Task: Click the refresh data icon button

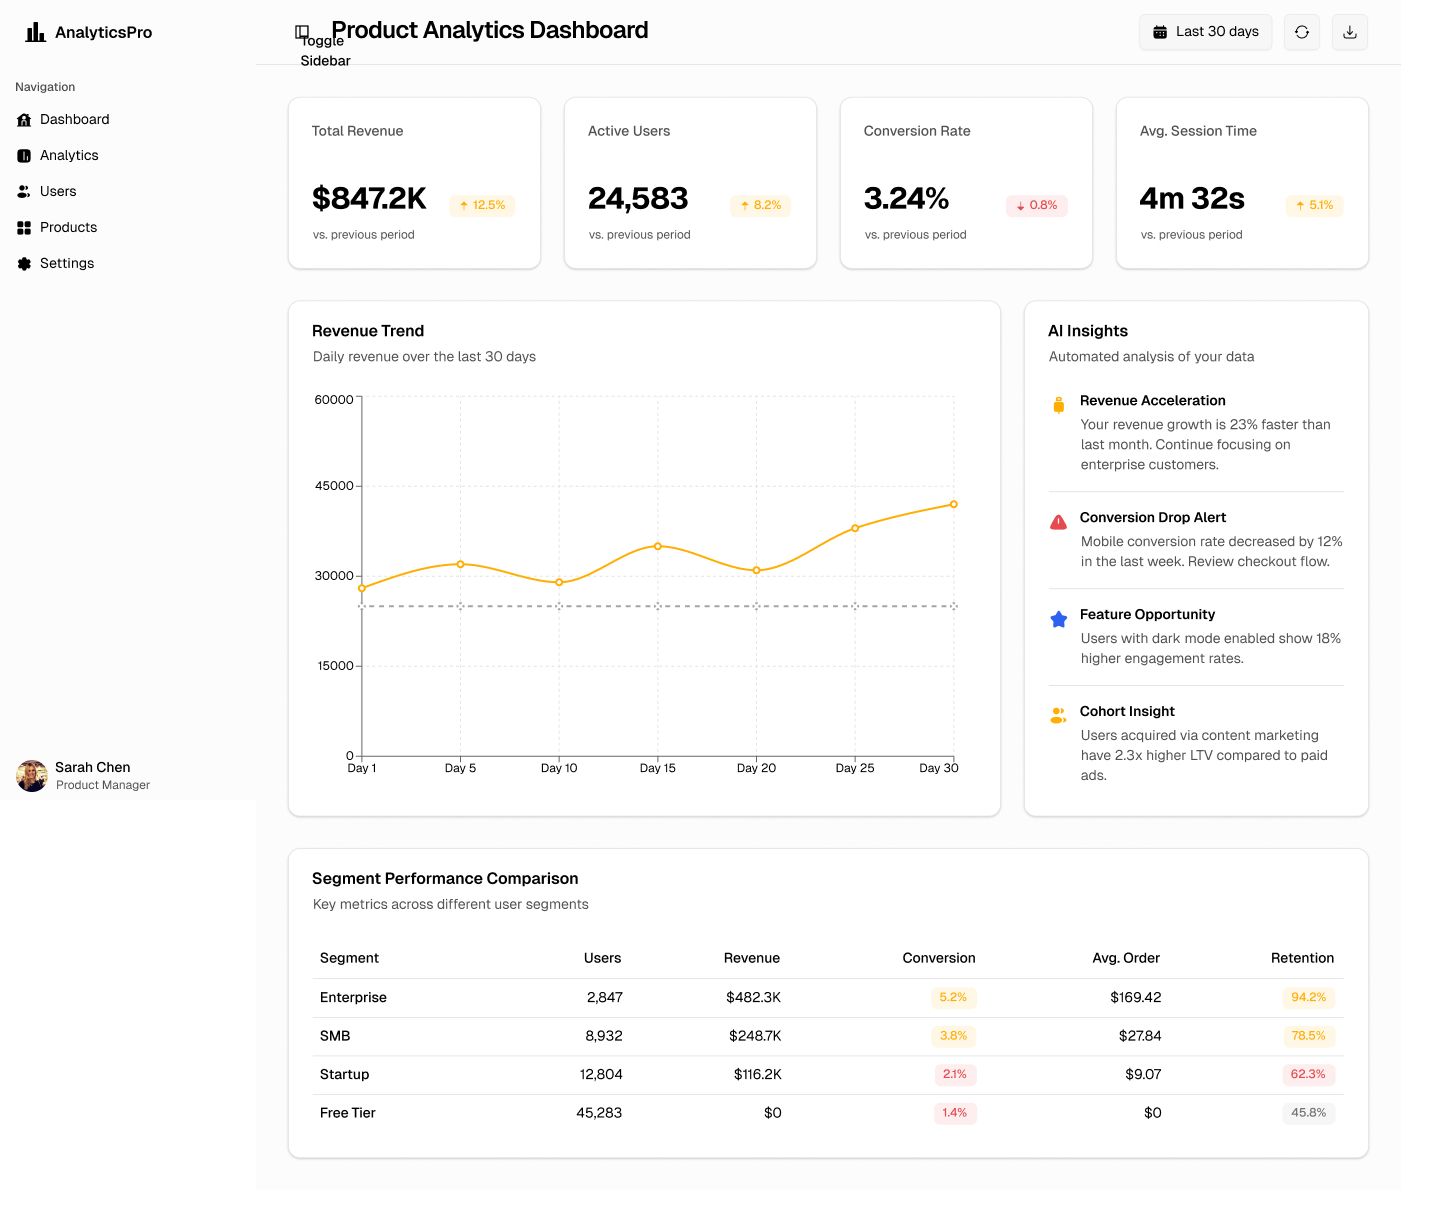Action: click(1301, 32)
